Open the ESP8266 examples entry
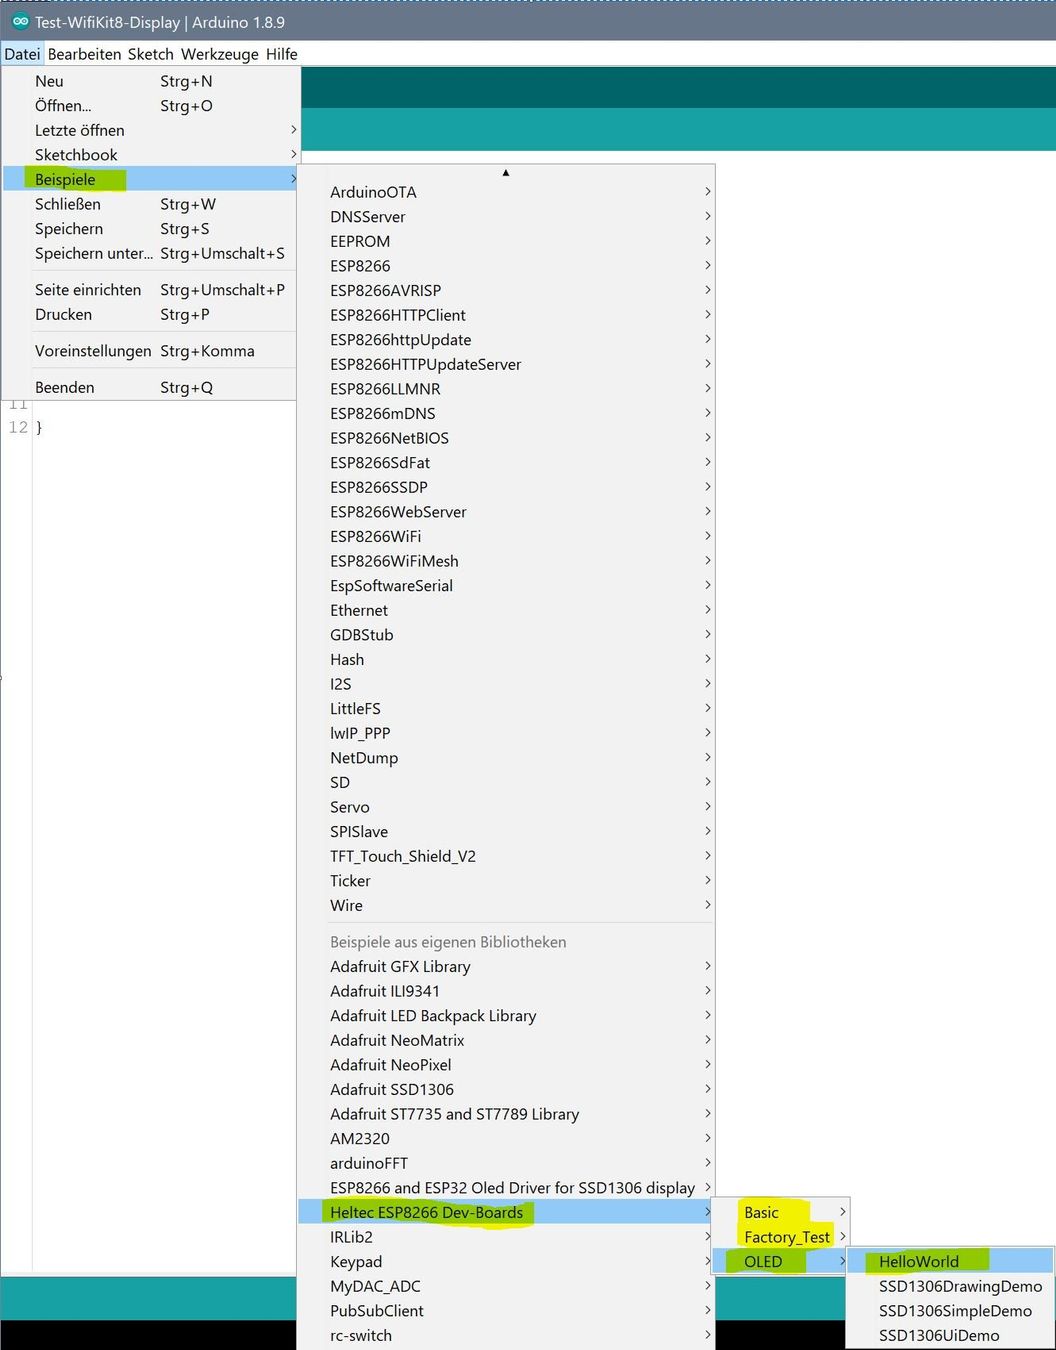 (x=507, y=266)
